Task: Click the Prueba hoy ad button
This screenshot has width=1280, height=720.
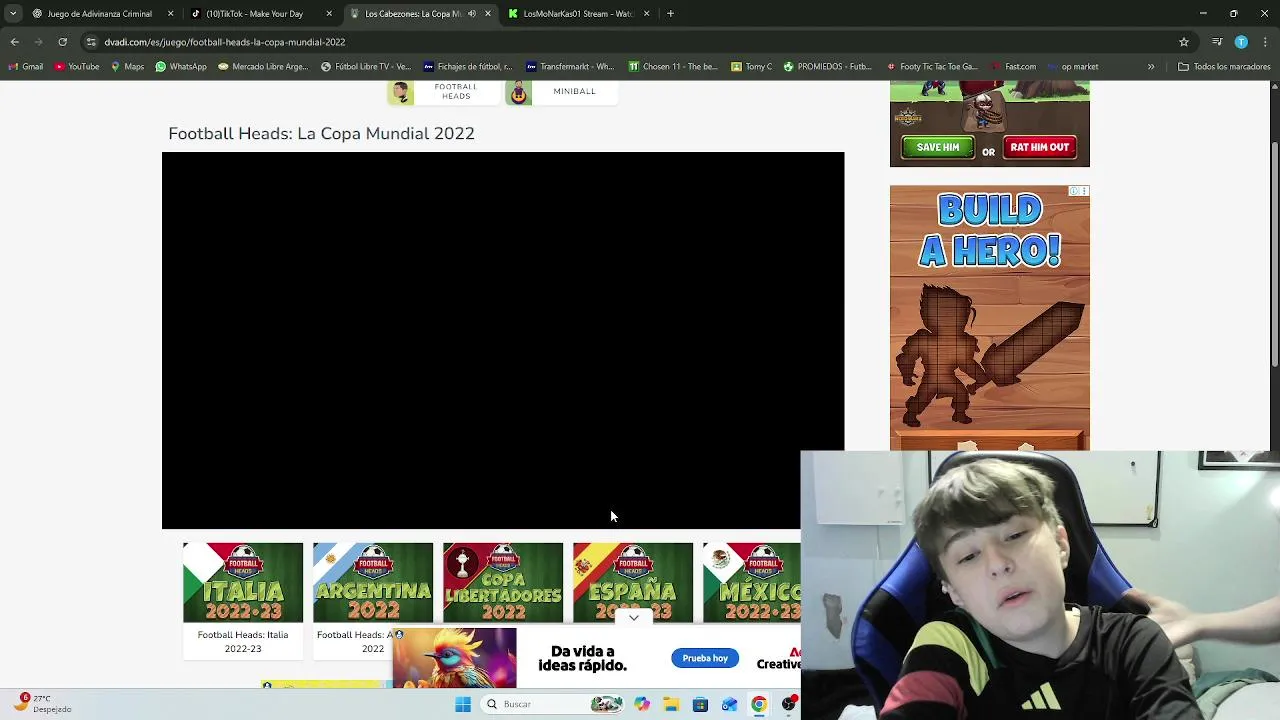Action: (x=705, y=658)
